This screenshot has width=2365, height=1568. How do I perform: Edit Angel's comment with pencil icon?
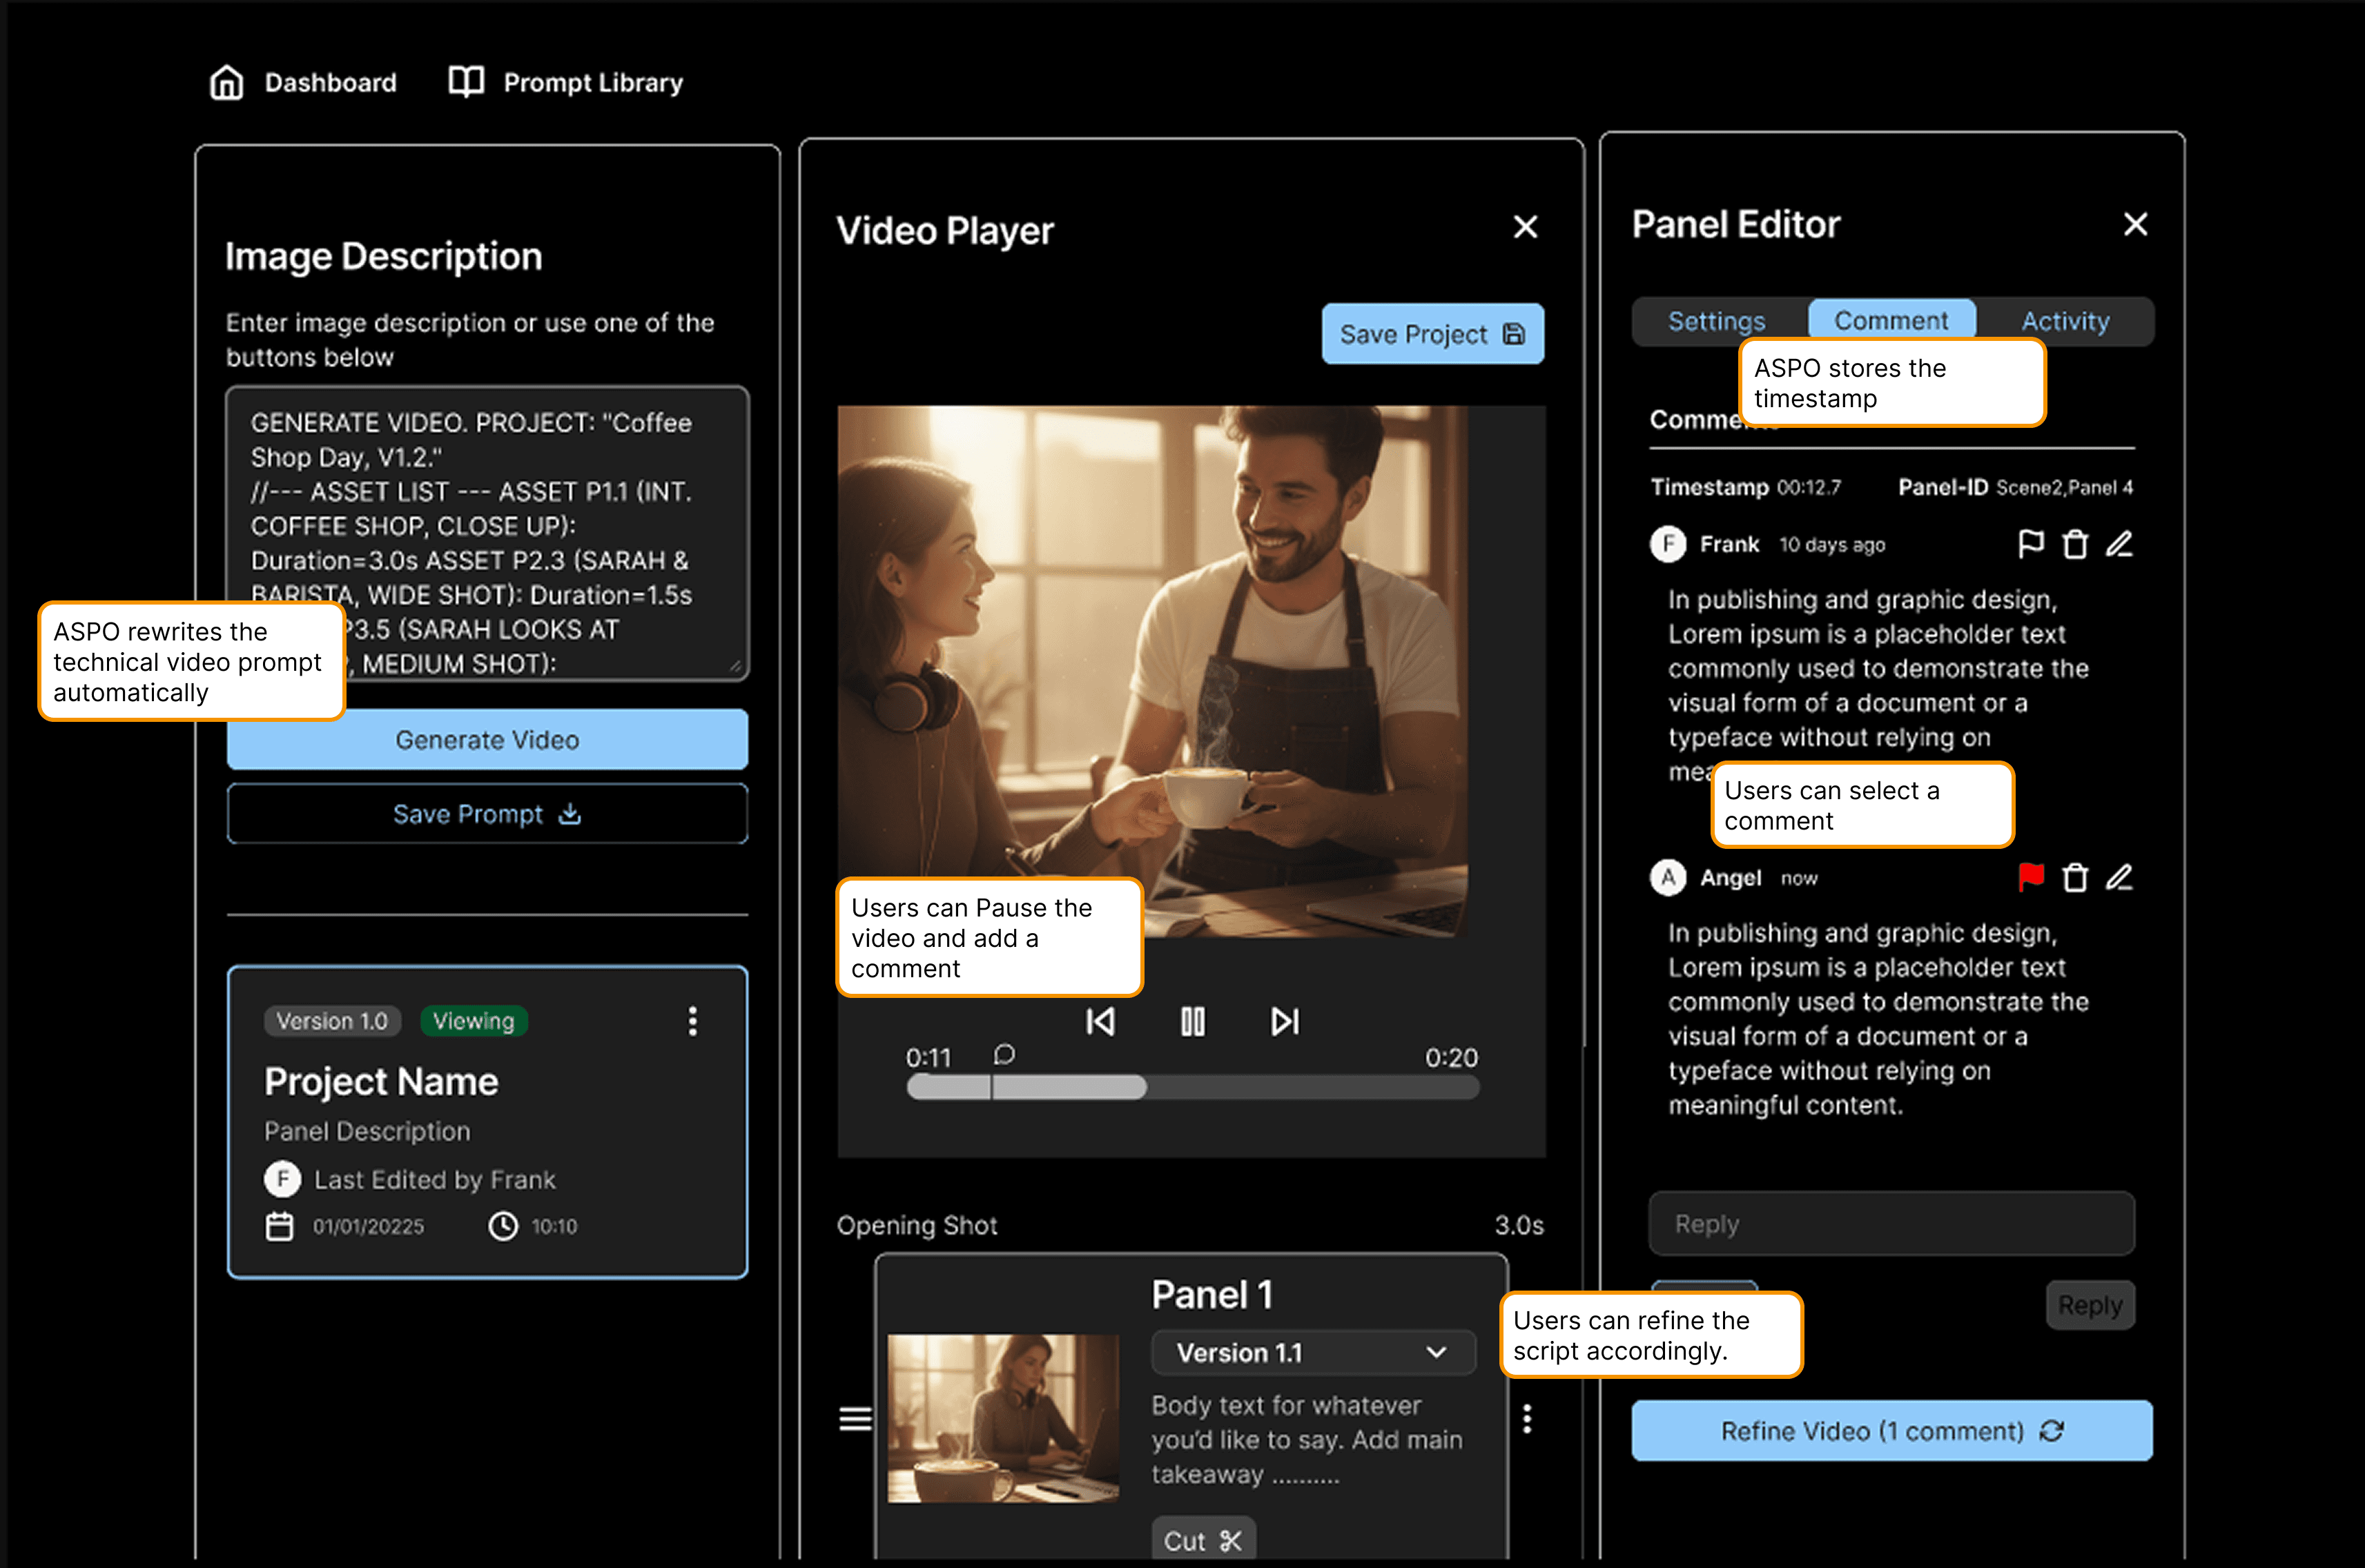[x=2119, y=877]
